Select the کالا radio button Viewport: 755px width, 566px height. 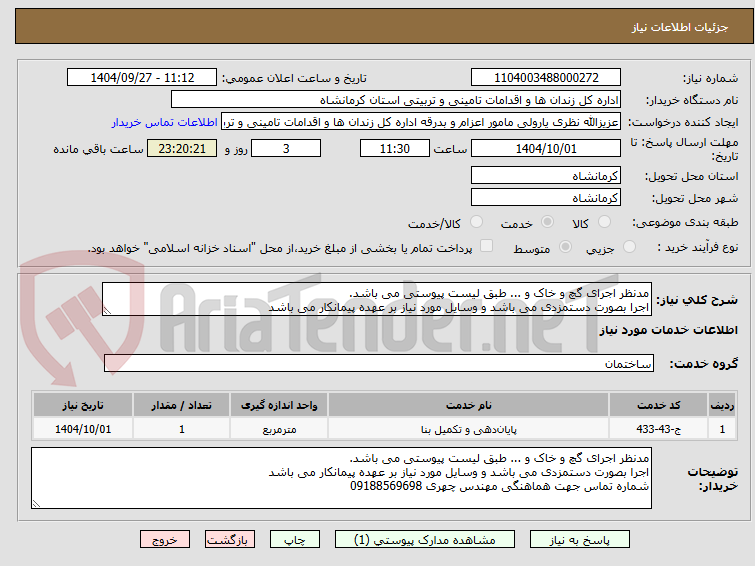pos(604,222)
